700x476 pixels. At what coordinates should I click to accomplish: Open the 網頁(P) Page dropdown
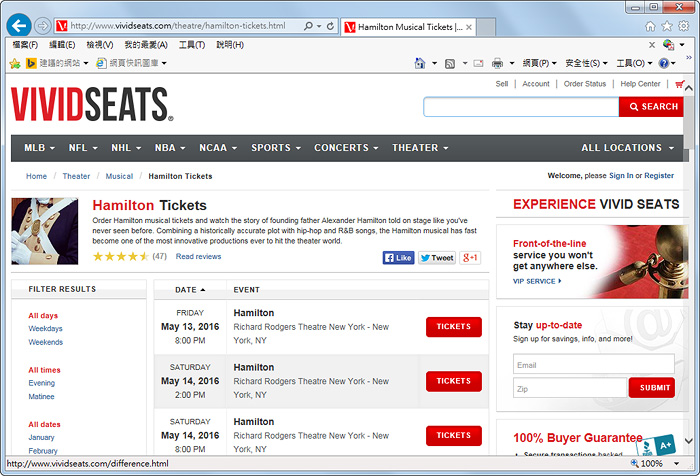point(540,63)
